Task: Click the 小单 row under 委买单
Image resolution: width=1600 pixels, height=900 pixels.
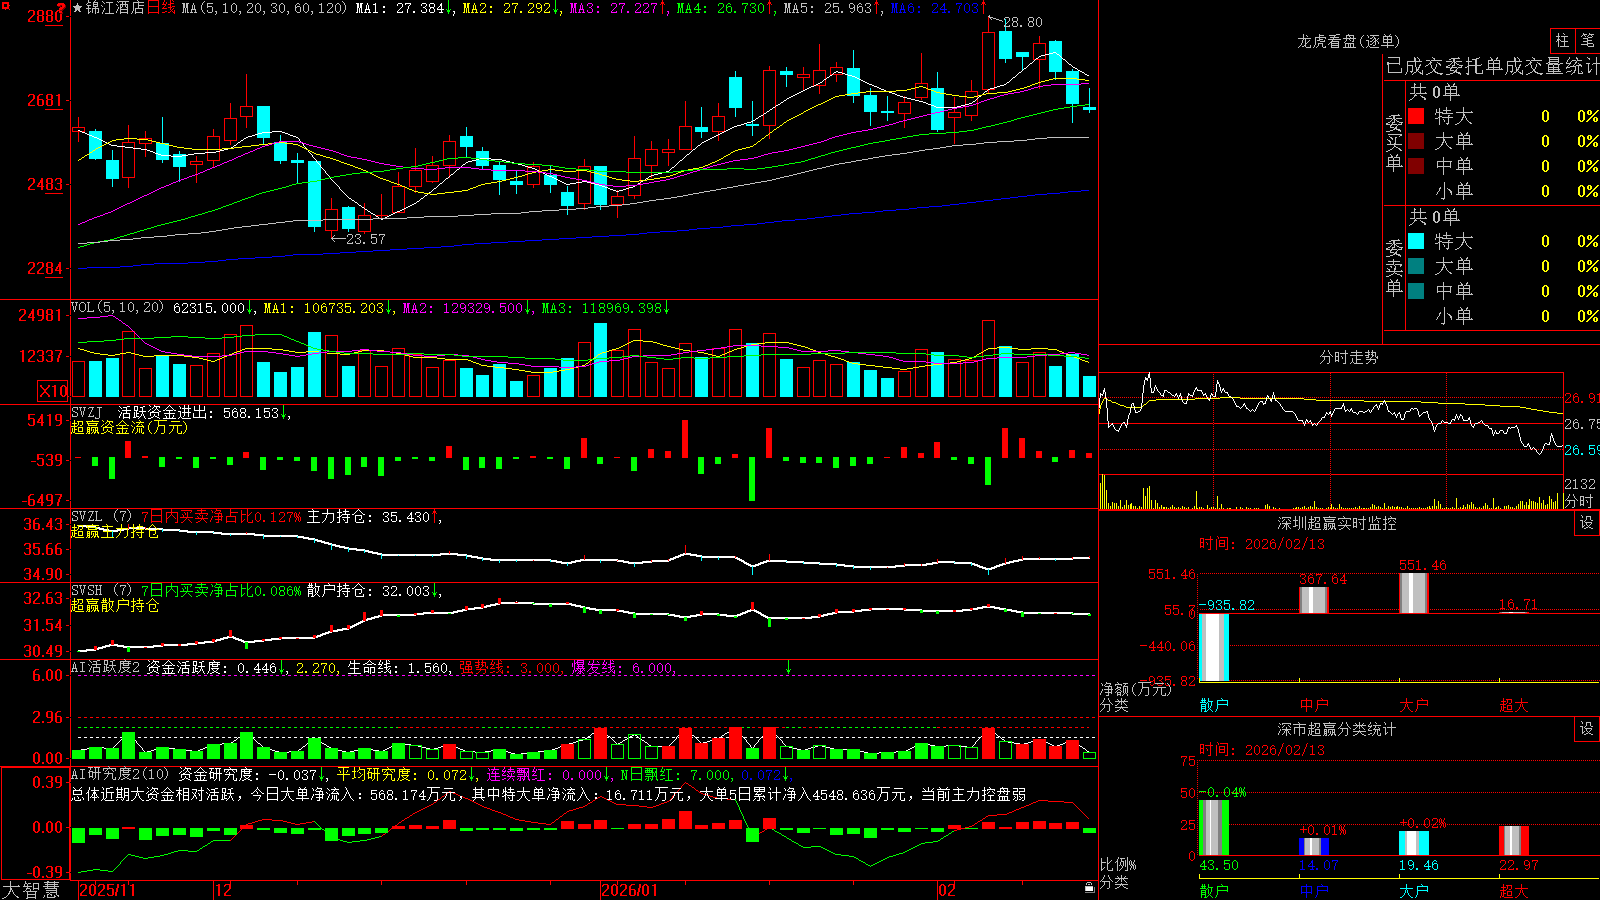Action: coord(1503,191)
